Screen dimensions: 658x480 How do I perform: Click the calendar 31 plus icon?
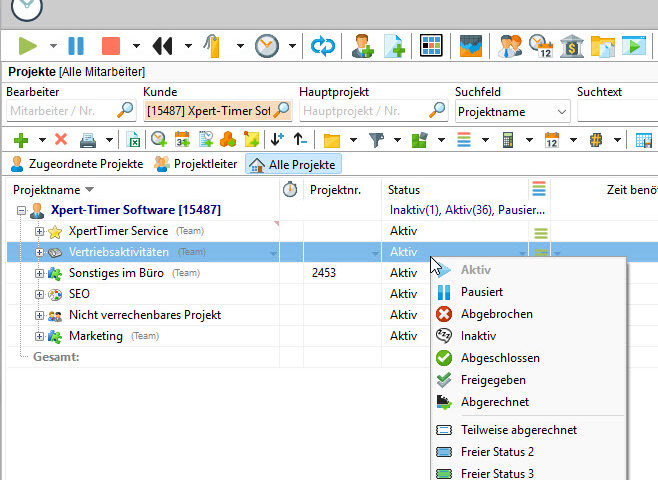183,140
